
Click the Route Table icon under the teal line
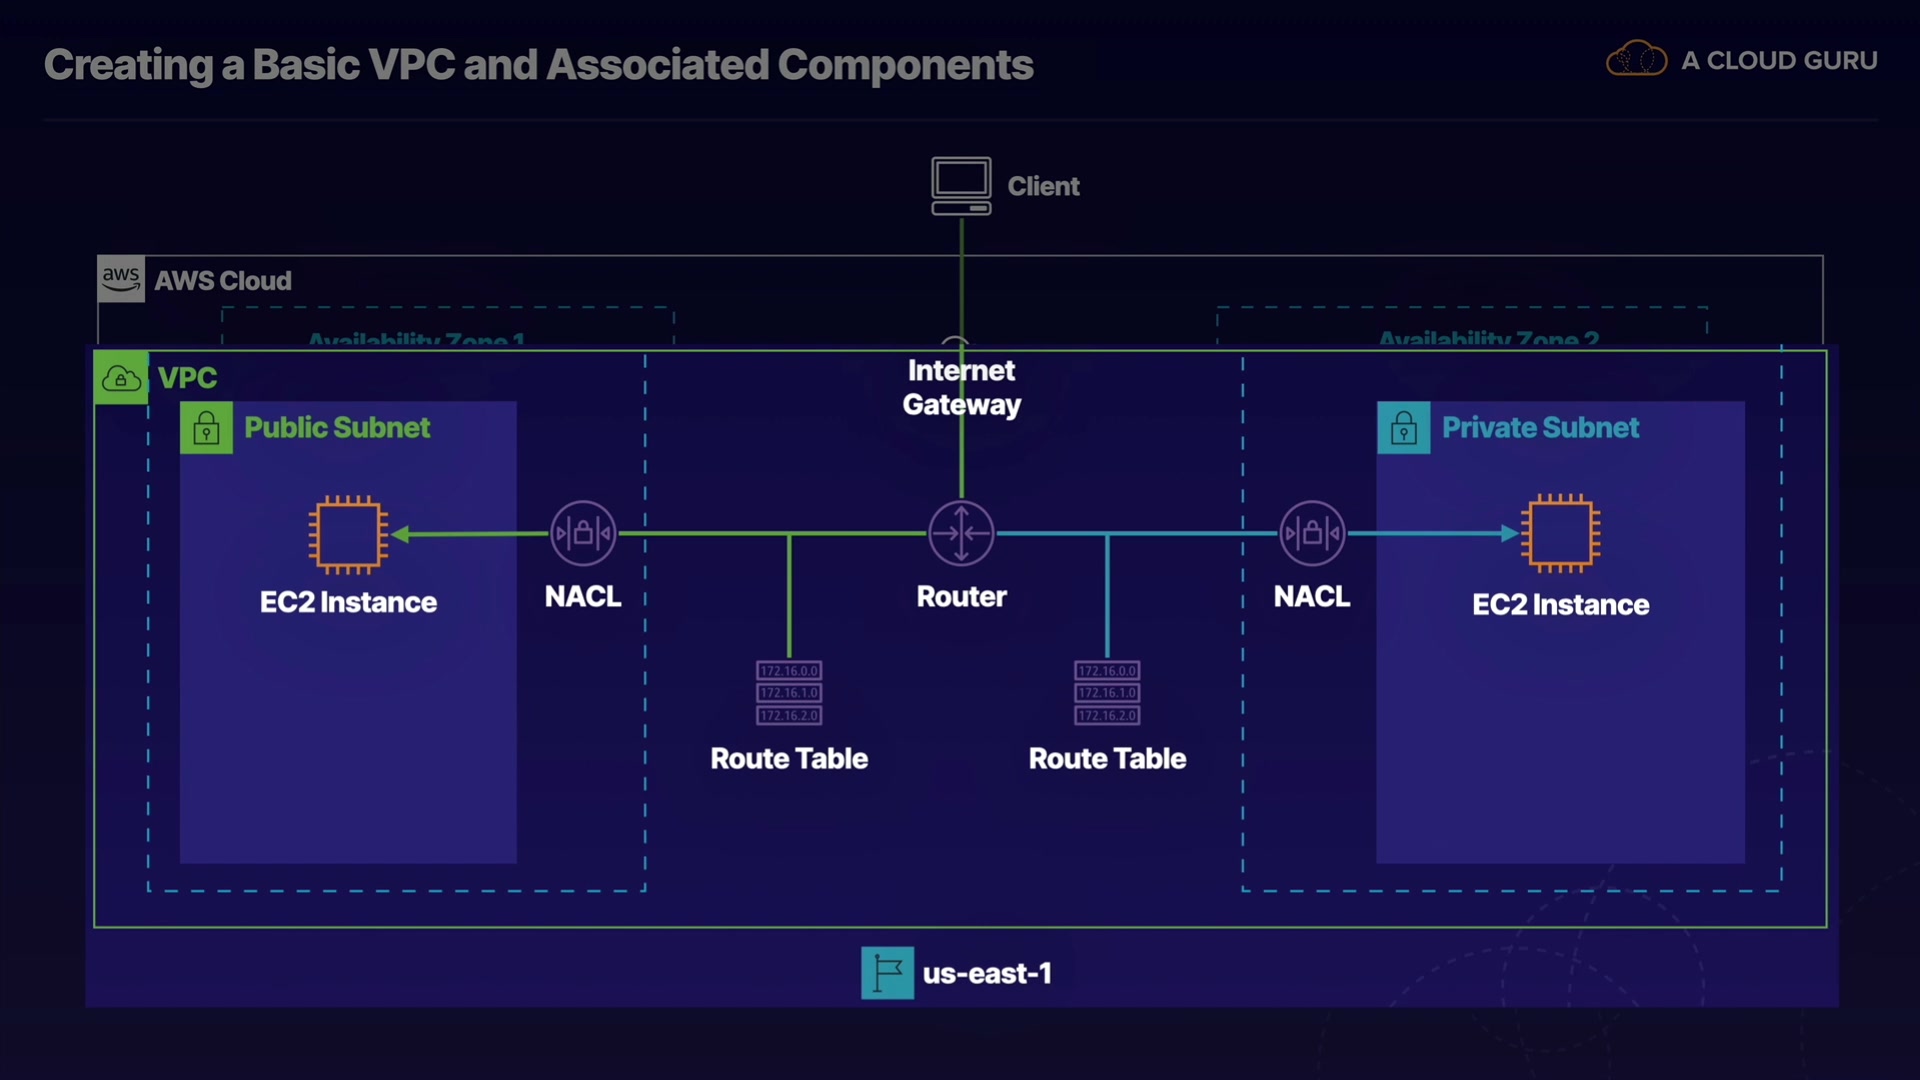coord(1107,692)
